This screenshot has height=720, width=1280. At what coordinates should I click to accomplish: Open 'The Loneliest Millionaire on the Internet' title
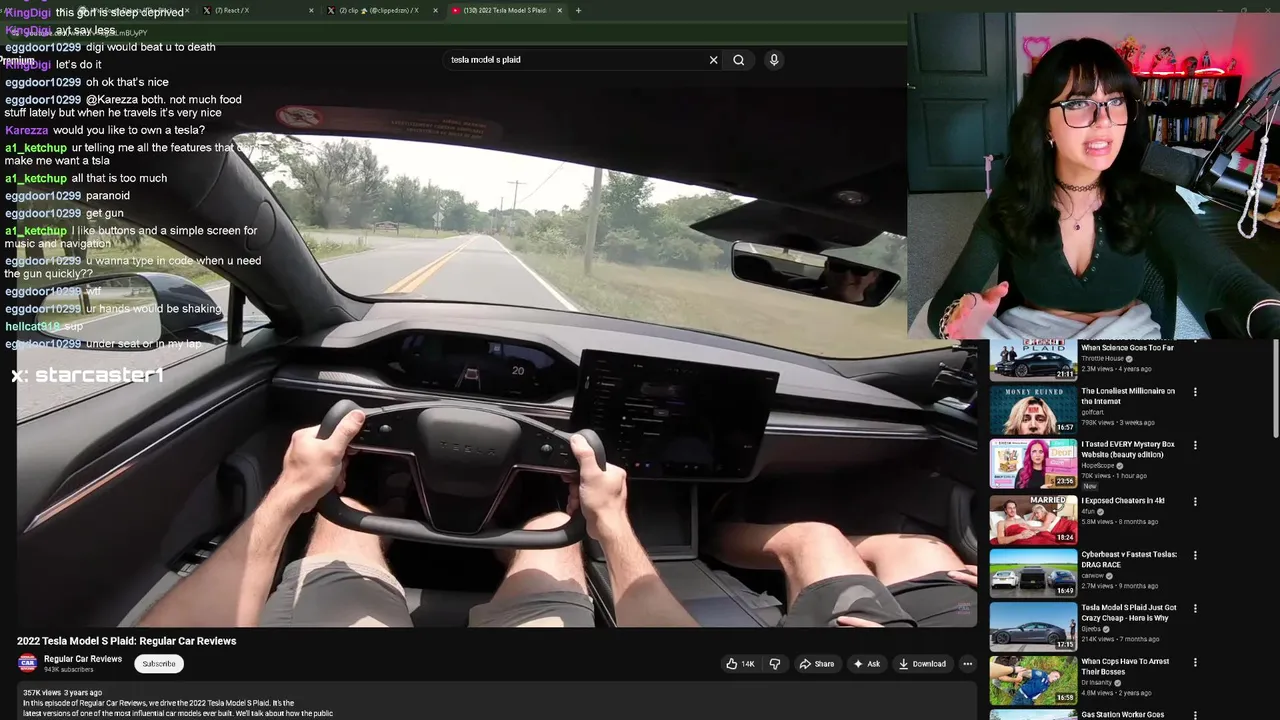[x=1128, y=396]
